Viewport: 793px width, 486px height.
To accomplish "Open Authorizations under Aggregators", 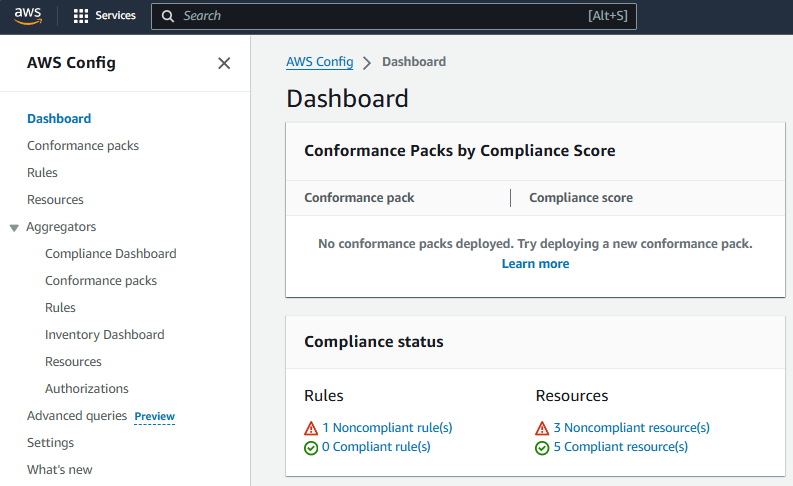I will 87,388.
